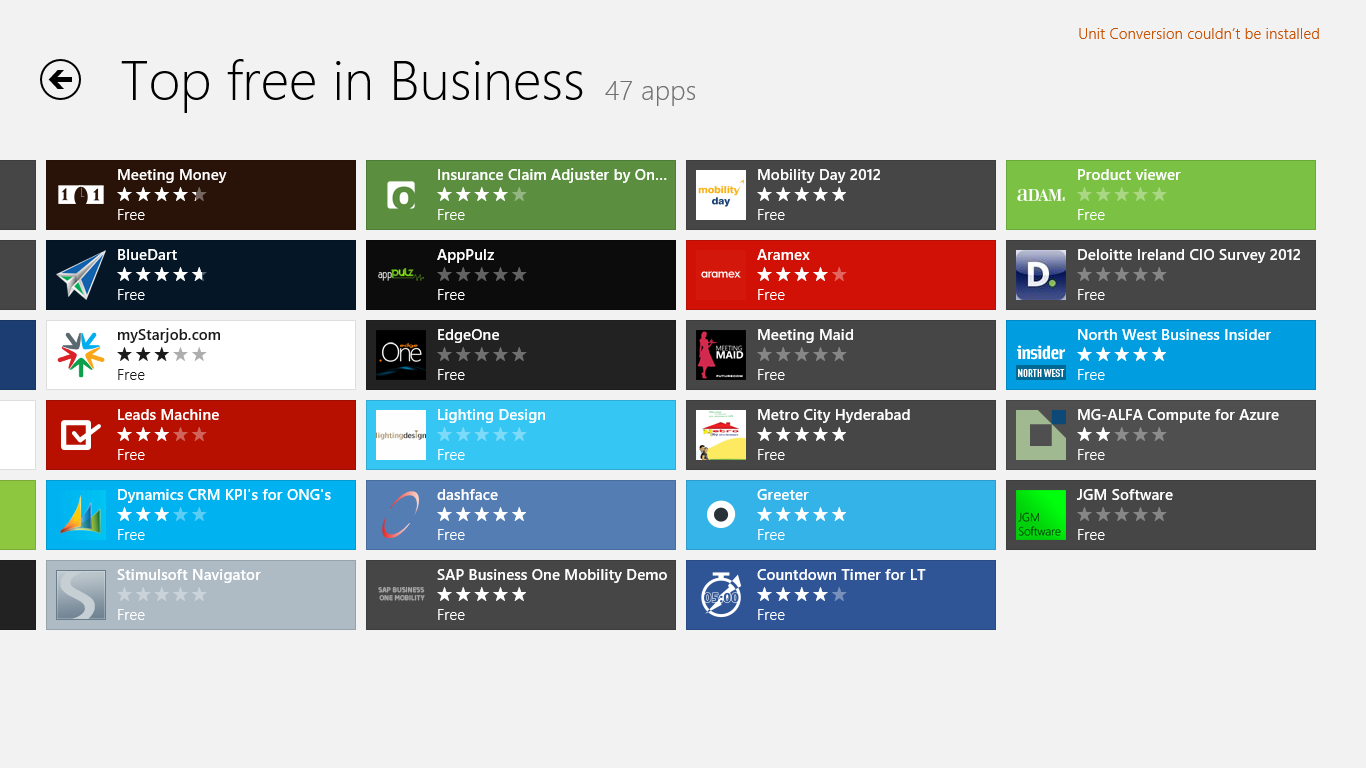Click the BlueDart paper plane icon
The image size is (1366, 768).
pyautogui.click(x=81, y=275)
